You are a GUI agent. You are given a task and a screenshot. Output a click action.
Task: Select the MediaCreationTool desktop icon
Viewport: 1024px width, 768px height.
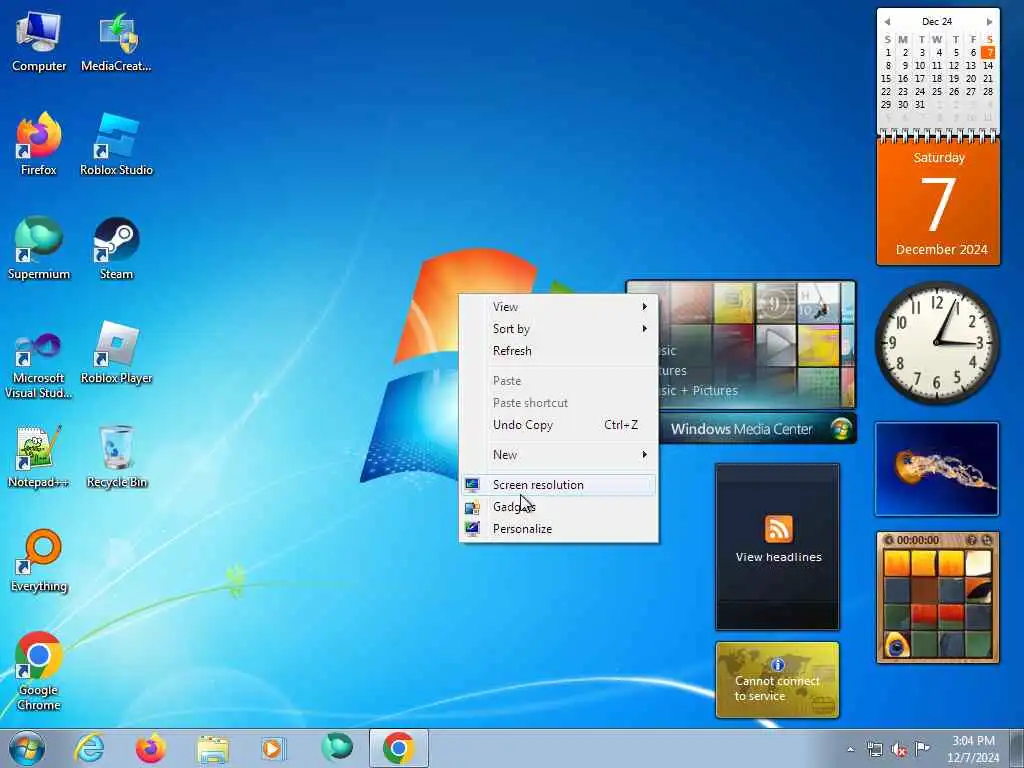(116, 41)
